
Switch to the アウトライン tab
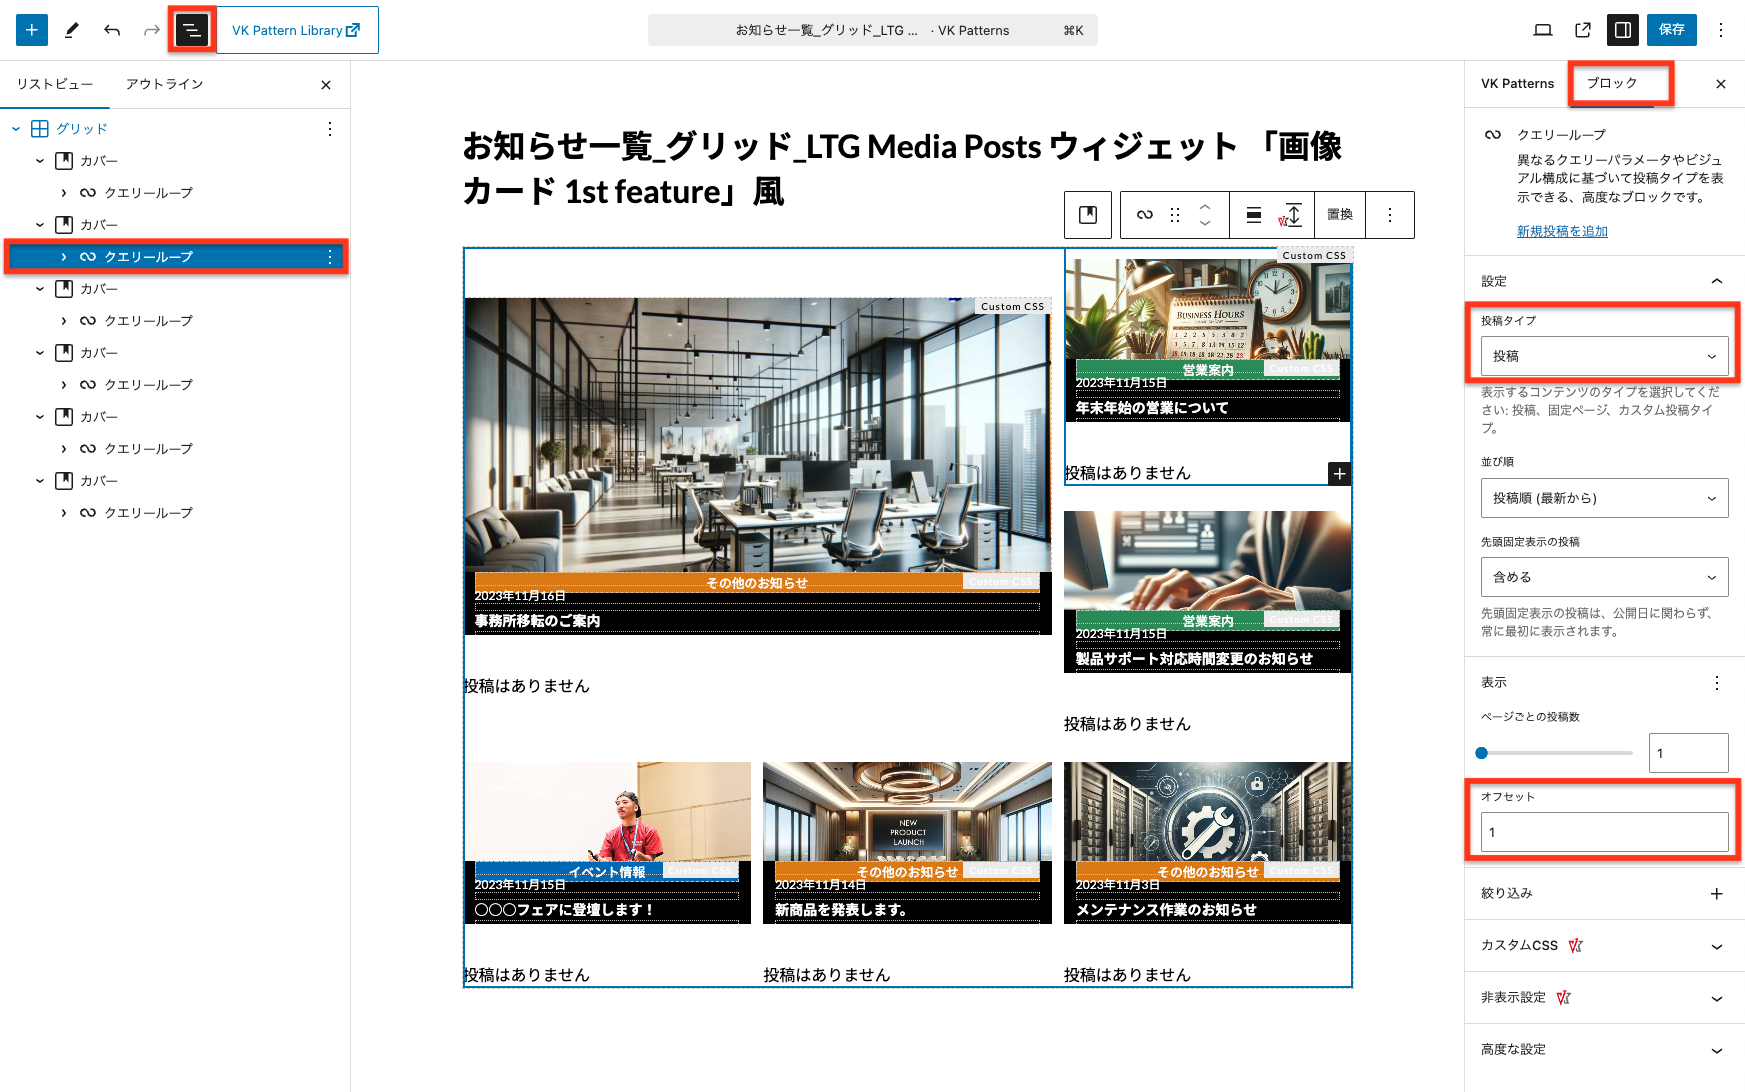pyautogui.click(x=165, y=84)
